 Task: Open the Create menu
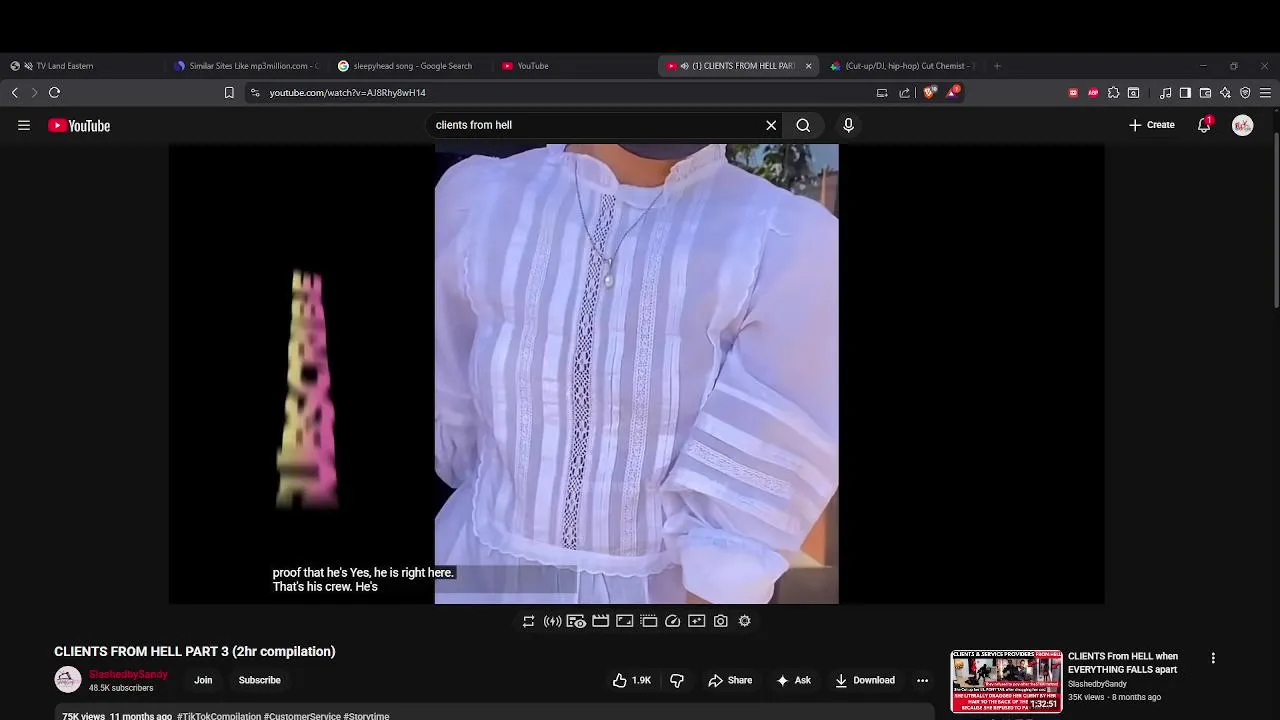pyautogui.click(x=1152, y=125)
